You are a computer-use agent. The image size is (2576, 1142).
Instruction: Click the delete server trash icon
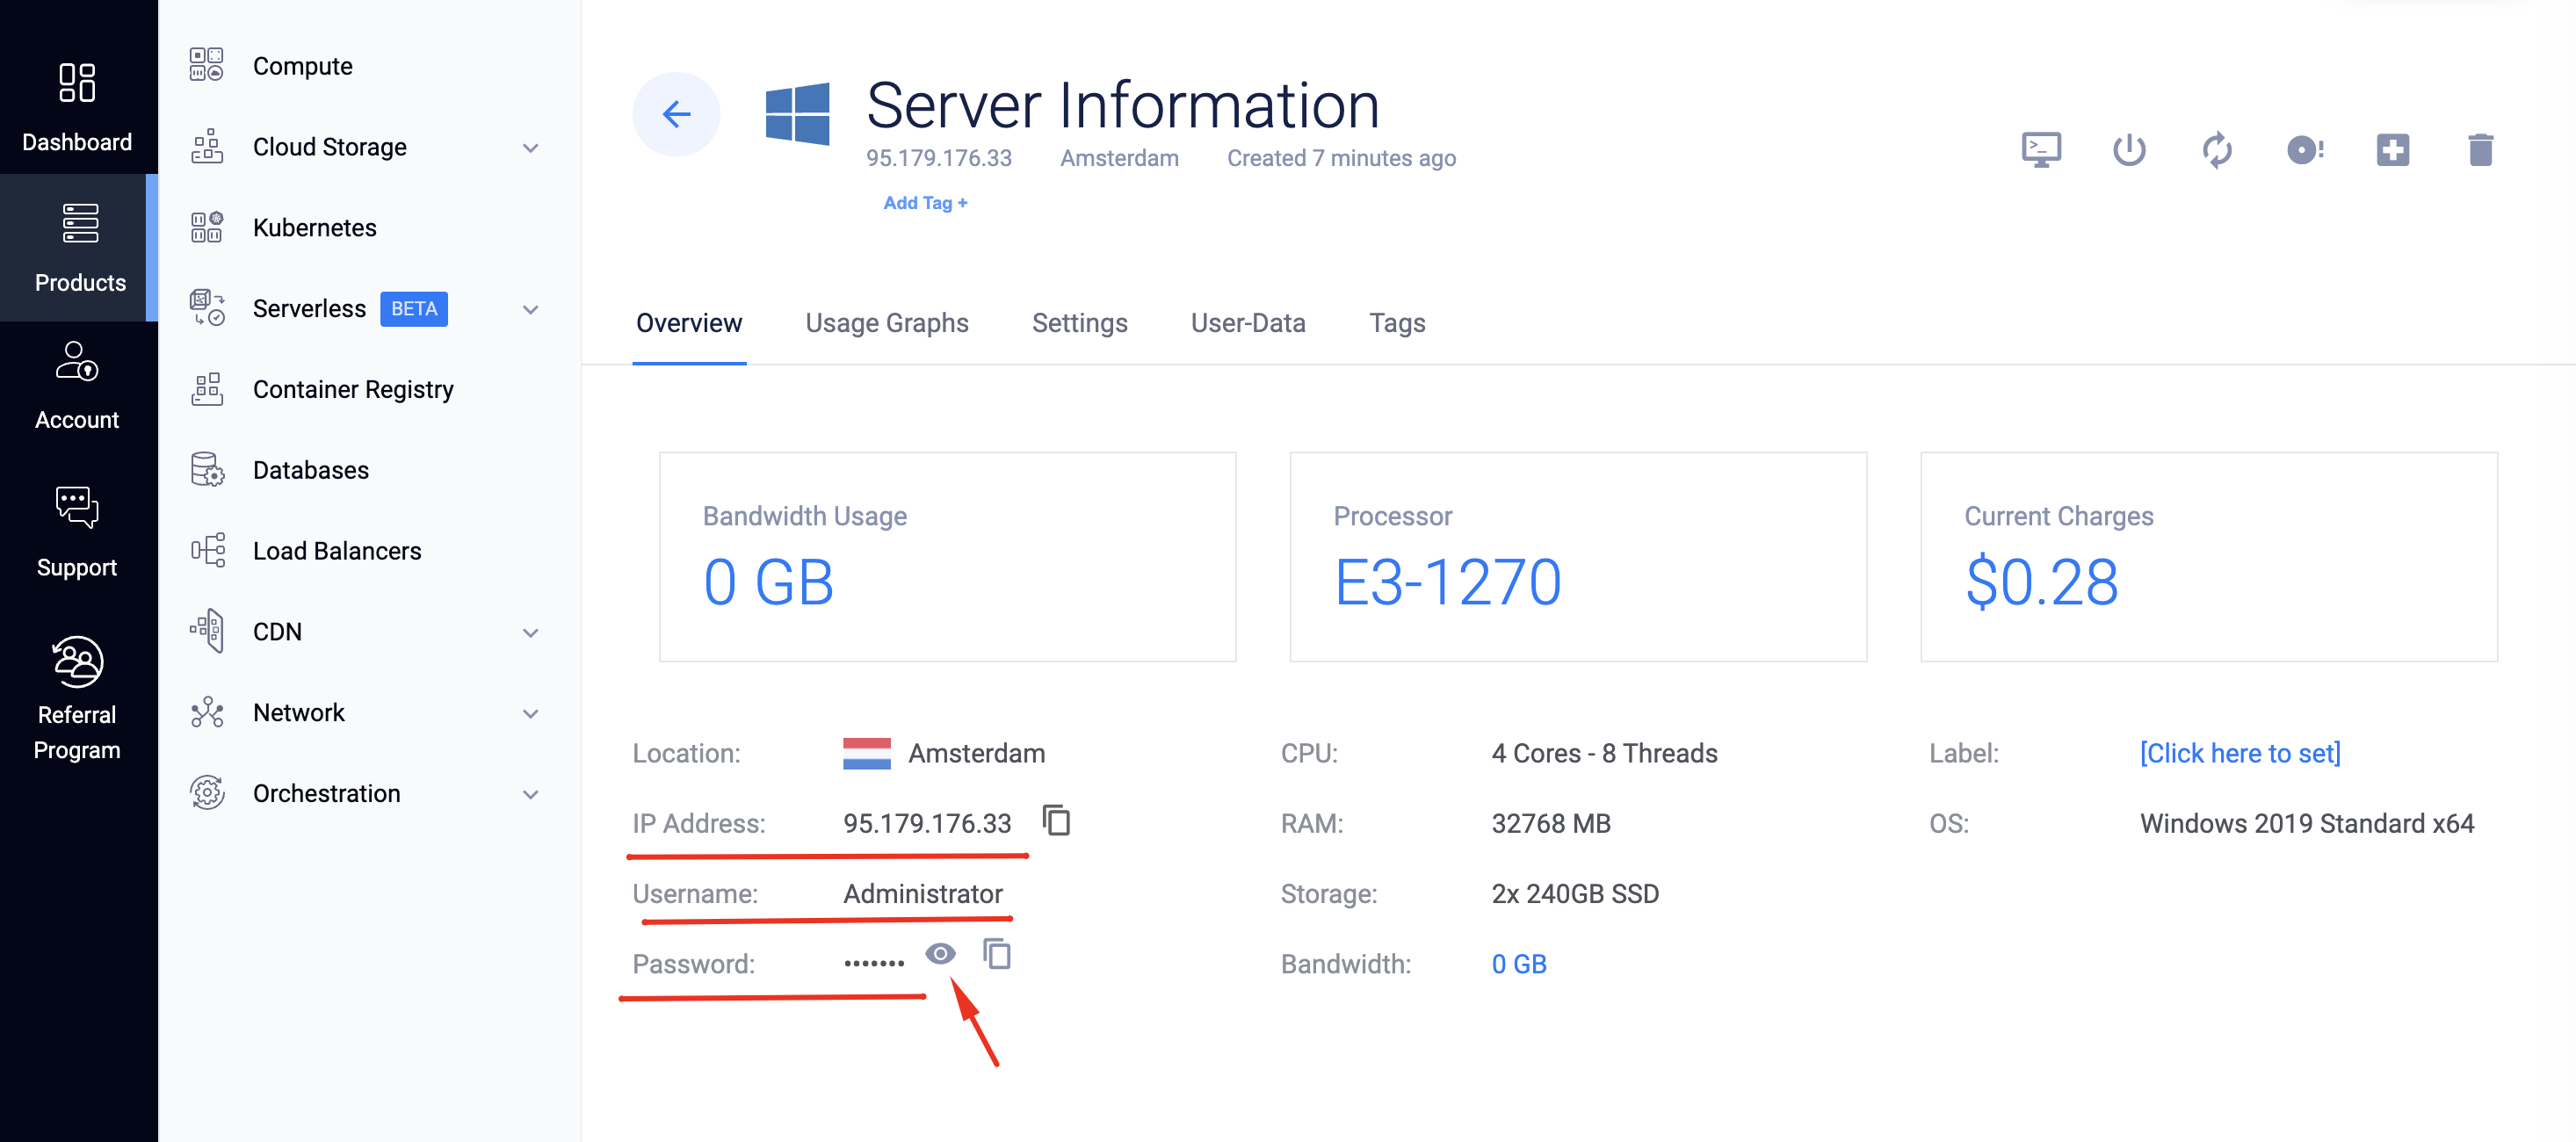click(x=2480, y=150)
